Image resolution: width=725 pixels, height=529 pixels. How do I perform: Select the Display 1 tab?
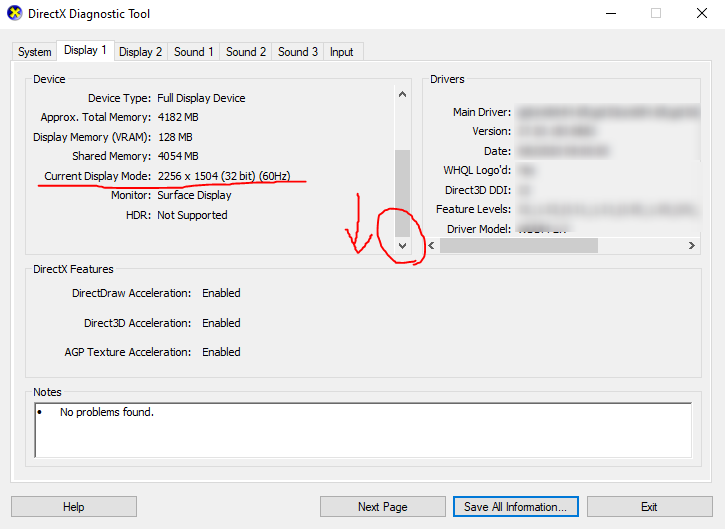coord(85,50)
